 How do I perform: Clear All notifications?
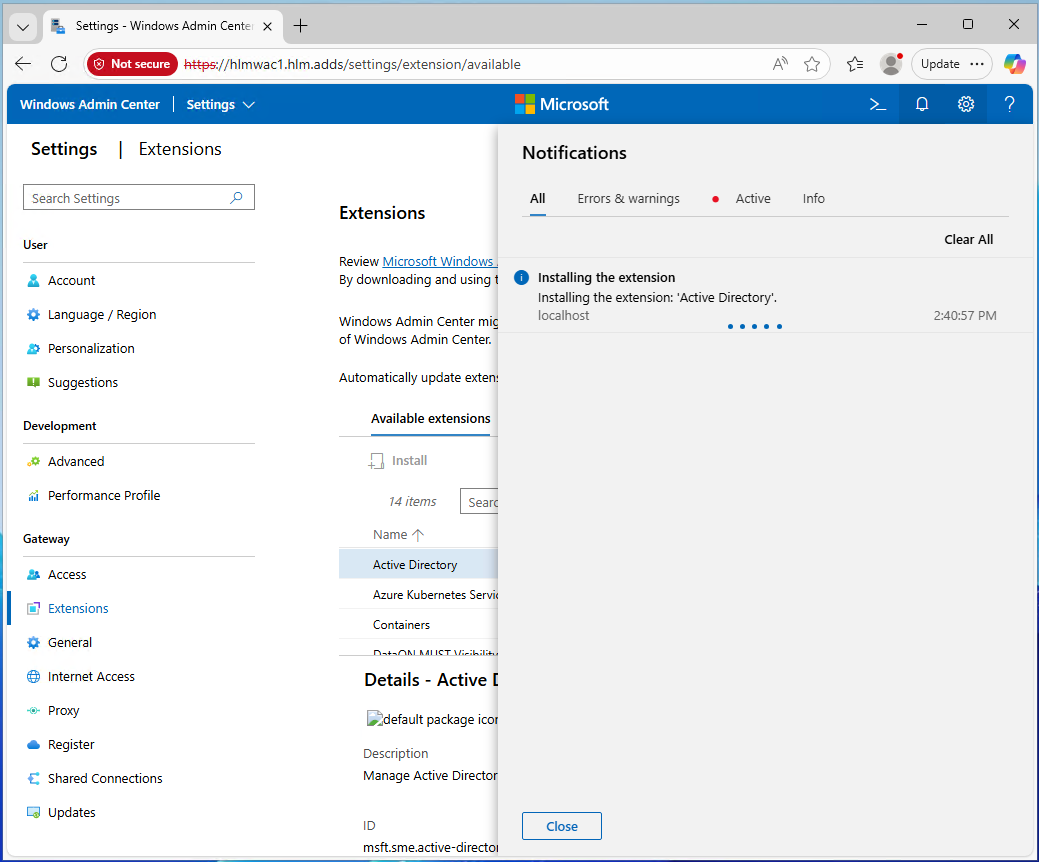point(968,240)
